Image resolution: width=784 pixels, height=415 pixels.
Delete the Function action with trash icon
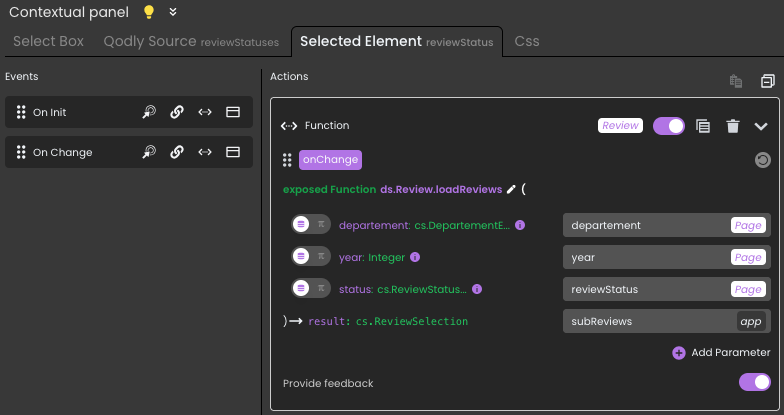click(x=733, y=126)
